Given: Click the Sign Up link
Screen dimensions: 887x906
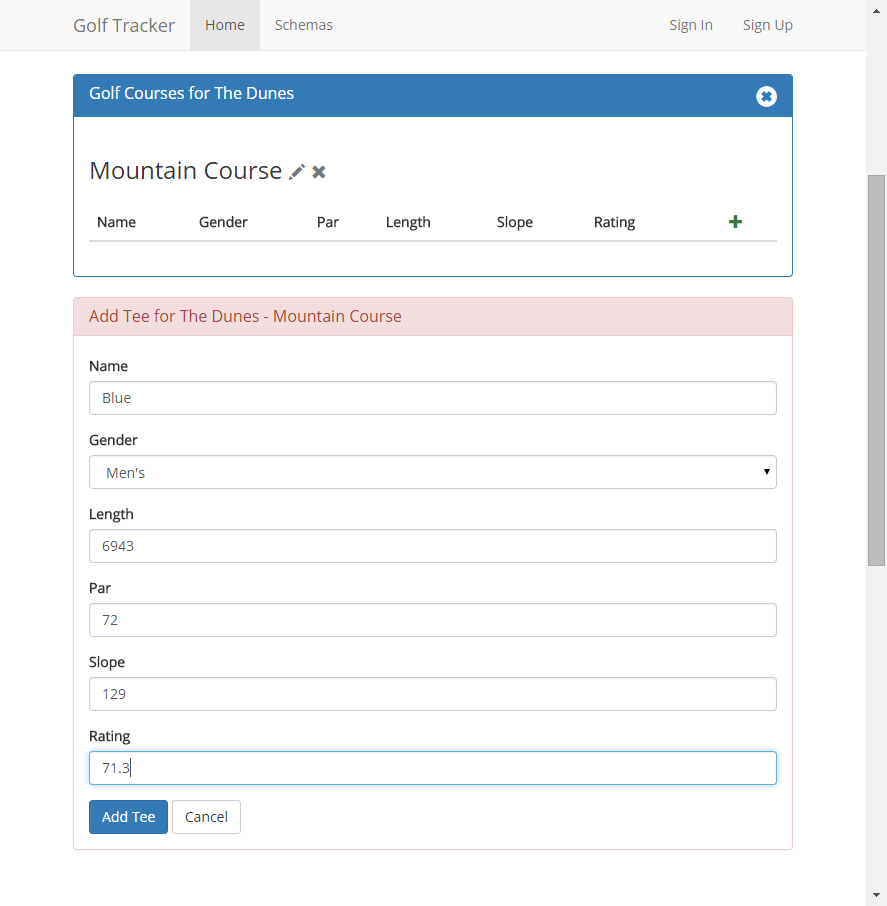Looking at the screenshot, I should tap(768, 25).
